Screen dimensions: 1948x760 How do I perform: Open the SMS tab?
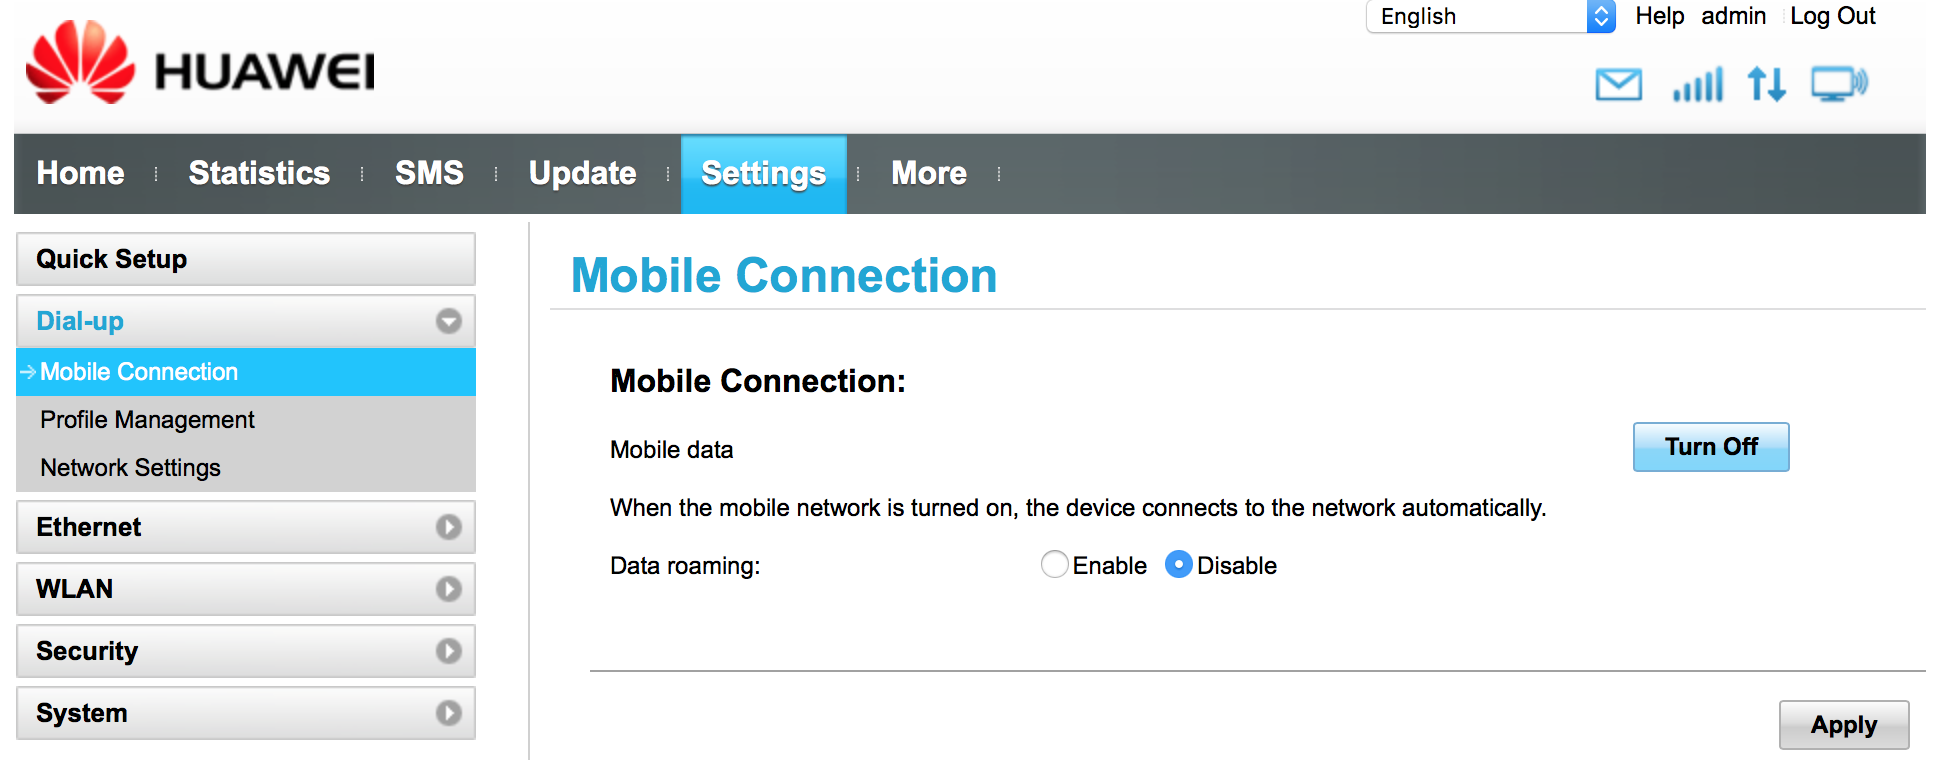point(429,173)
